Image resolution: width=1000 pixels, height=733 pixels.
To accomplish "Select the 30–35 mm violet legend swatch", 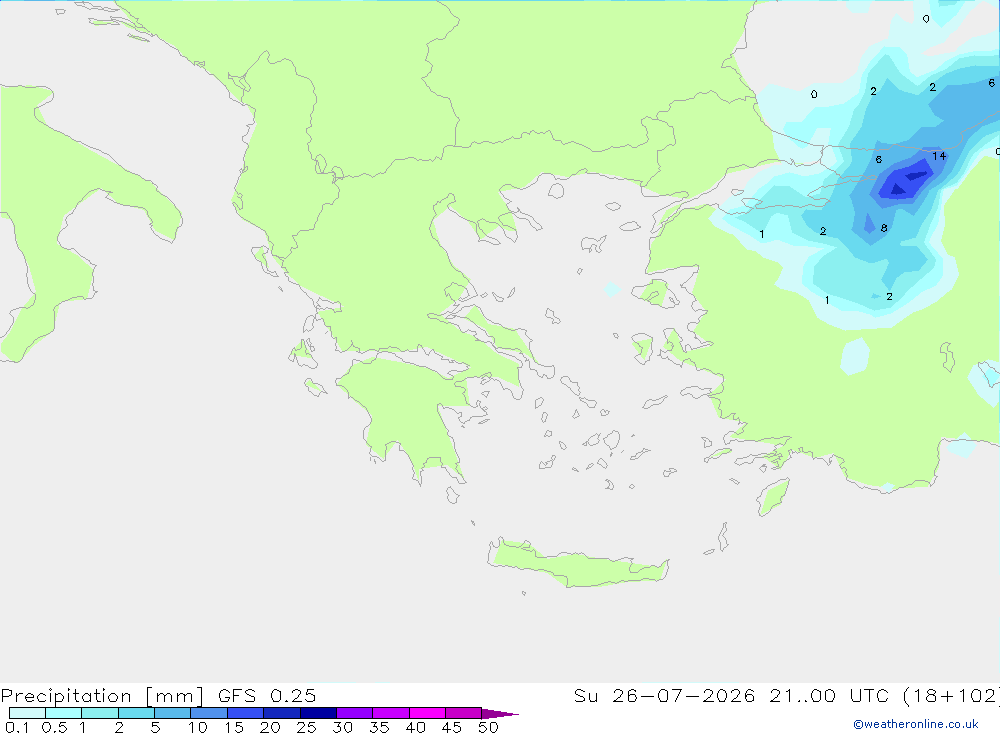I will point(355,713).
